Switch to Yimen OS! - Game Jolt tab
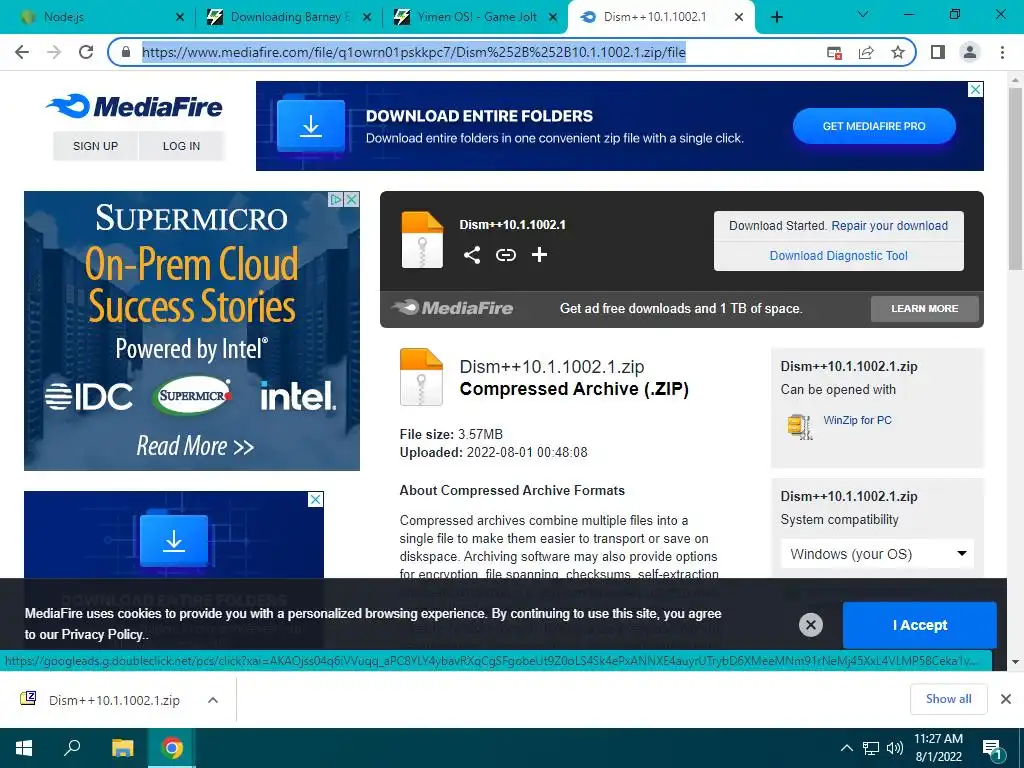The height and width of the screenshot is (768, 1024). (477, 17)
